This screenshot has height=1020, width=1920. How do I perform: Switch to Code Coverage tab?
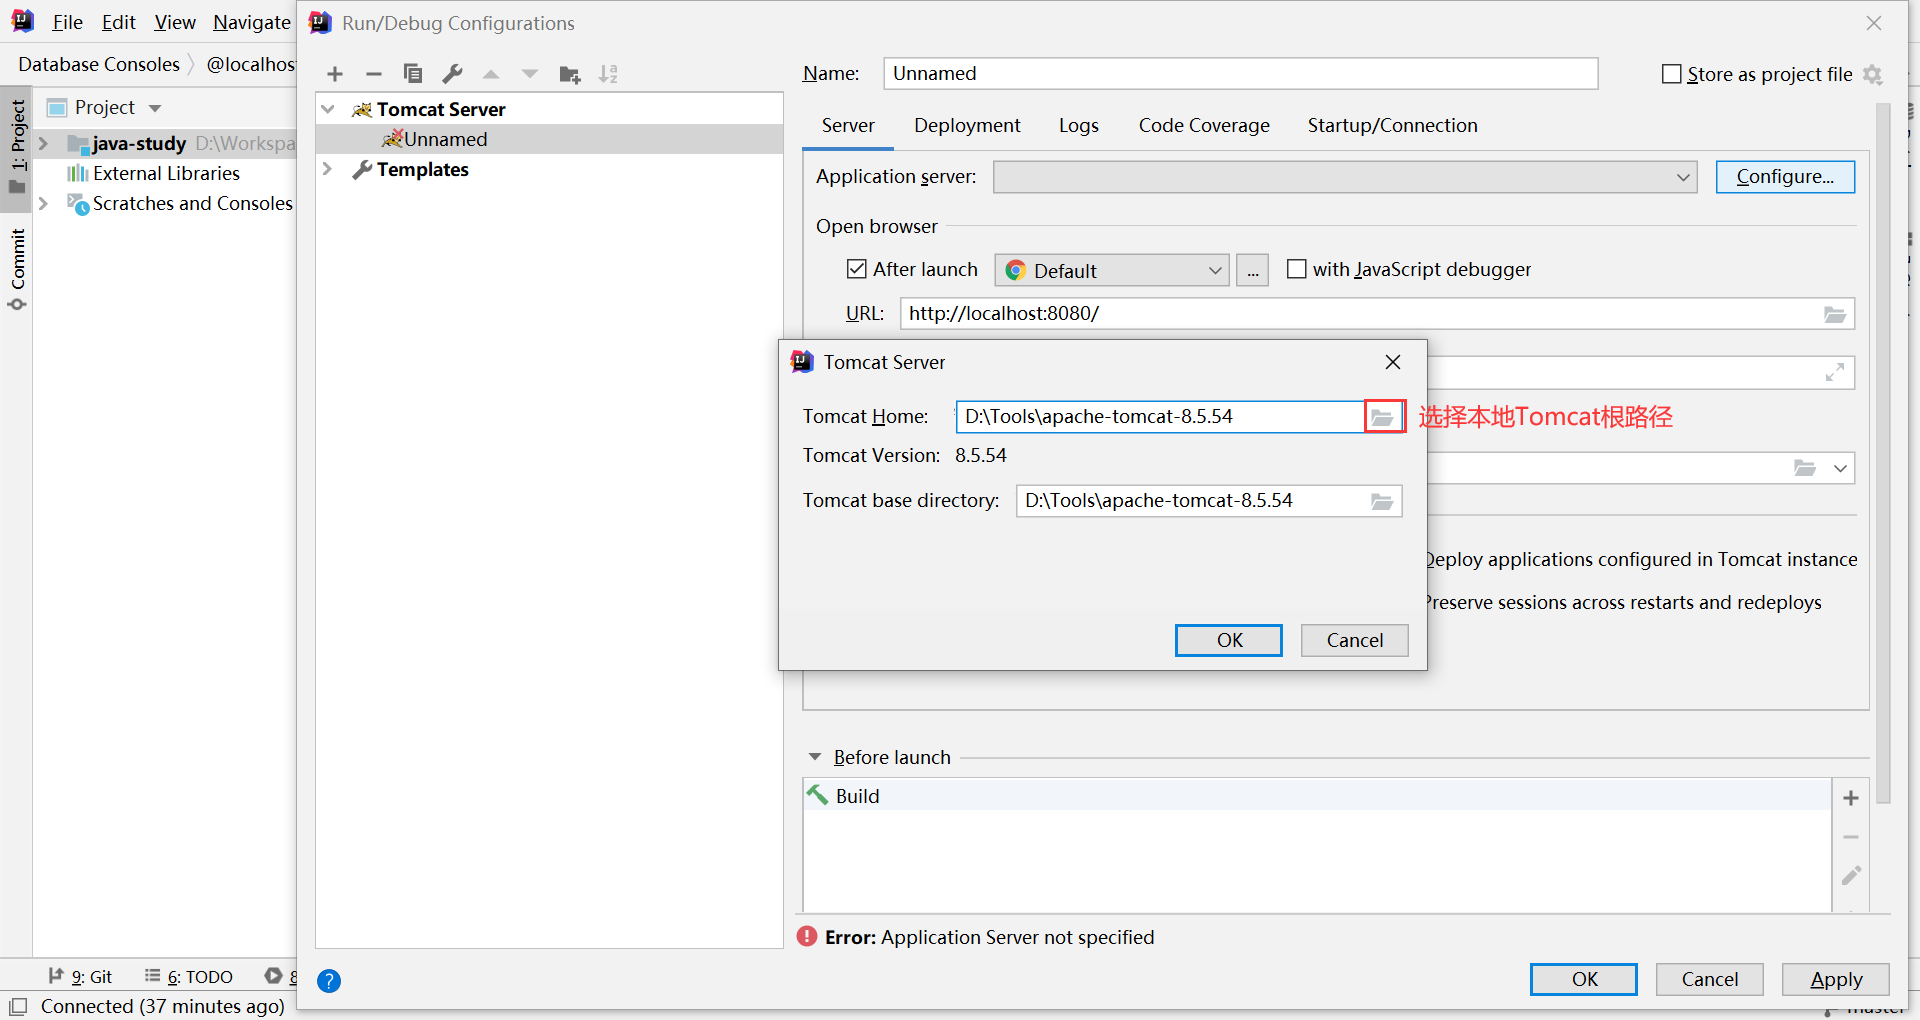coord(1204,125)
